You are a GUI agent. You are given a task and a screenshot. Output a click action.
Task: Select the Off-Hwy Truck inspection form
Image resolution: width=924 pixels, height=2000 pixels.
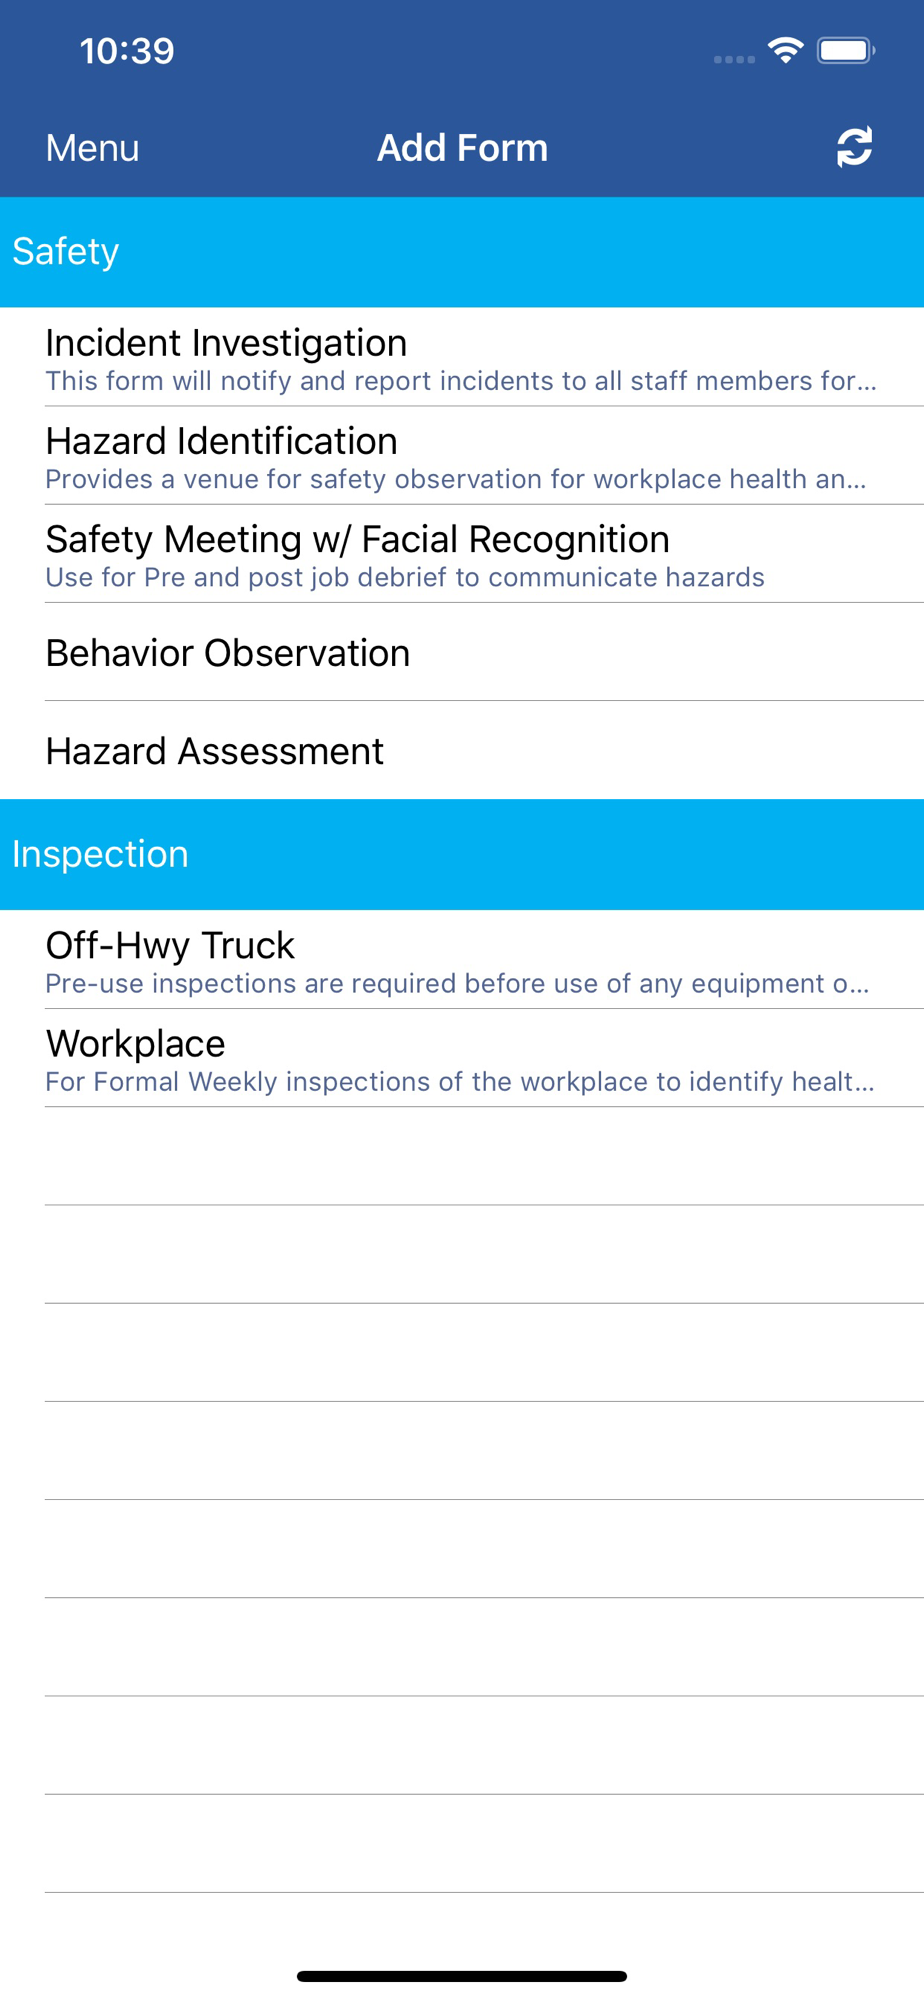pyautogui.click(x=462, y=959)
